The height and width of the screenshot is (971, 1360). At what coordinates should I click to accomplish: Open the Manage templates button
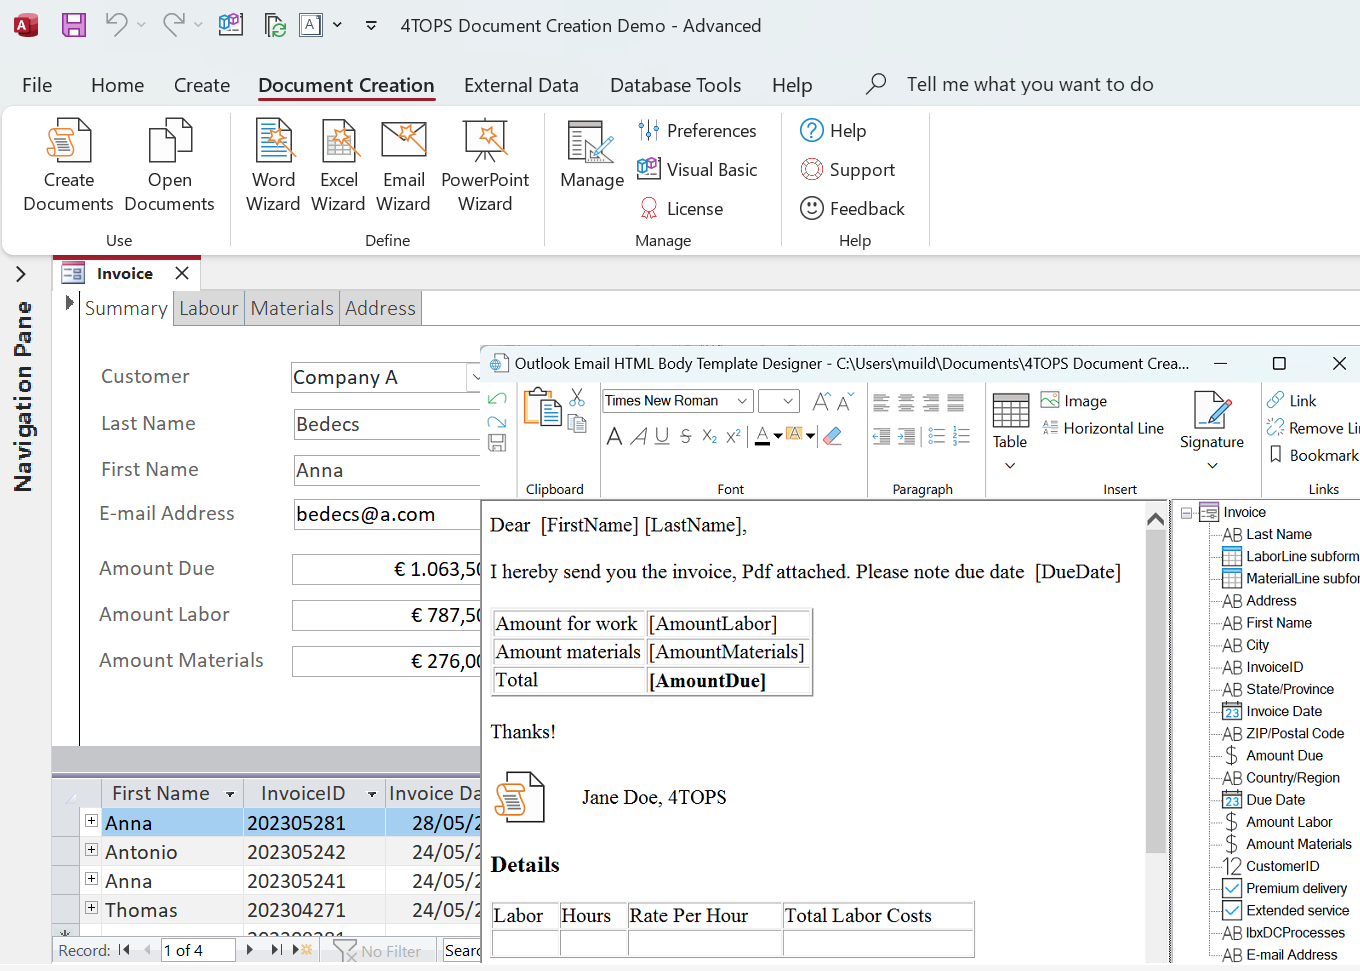coord(592,155)
